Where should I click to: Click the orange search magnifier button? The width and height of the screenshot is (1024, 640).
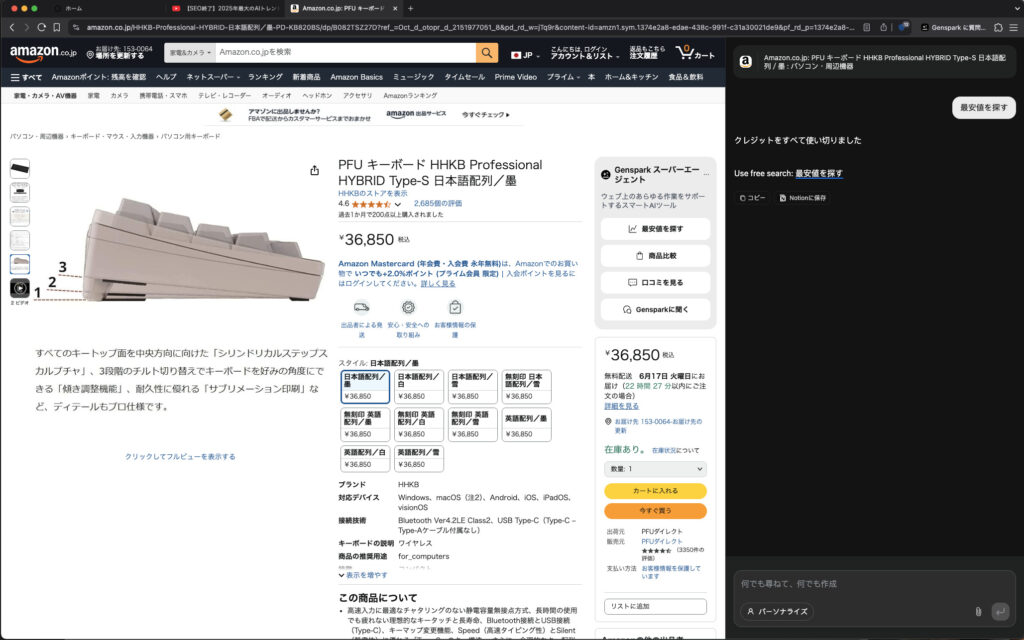click(x=487, y=52)
